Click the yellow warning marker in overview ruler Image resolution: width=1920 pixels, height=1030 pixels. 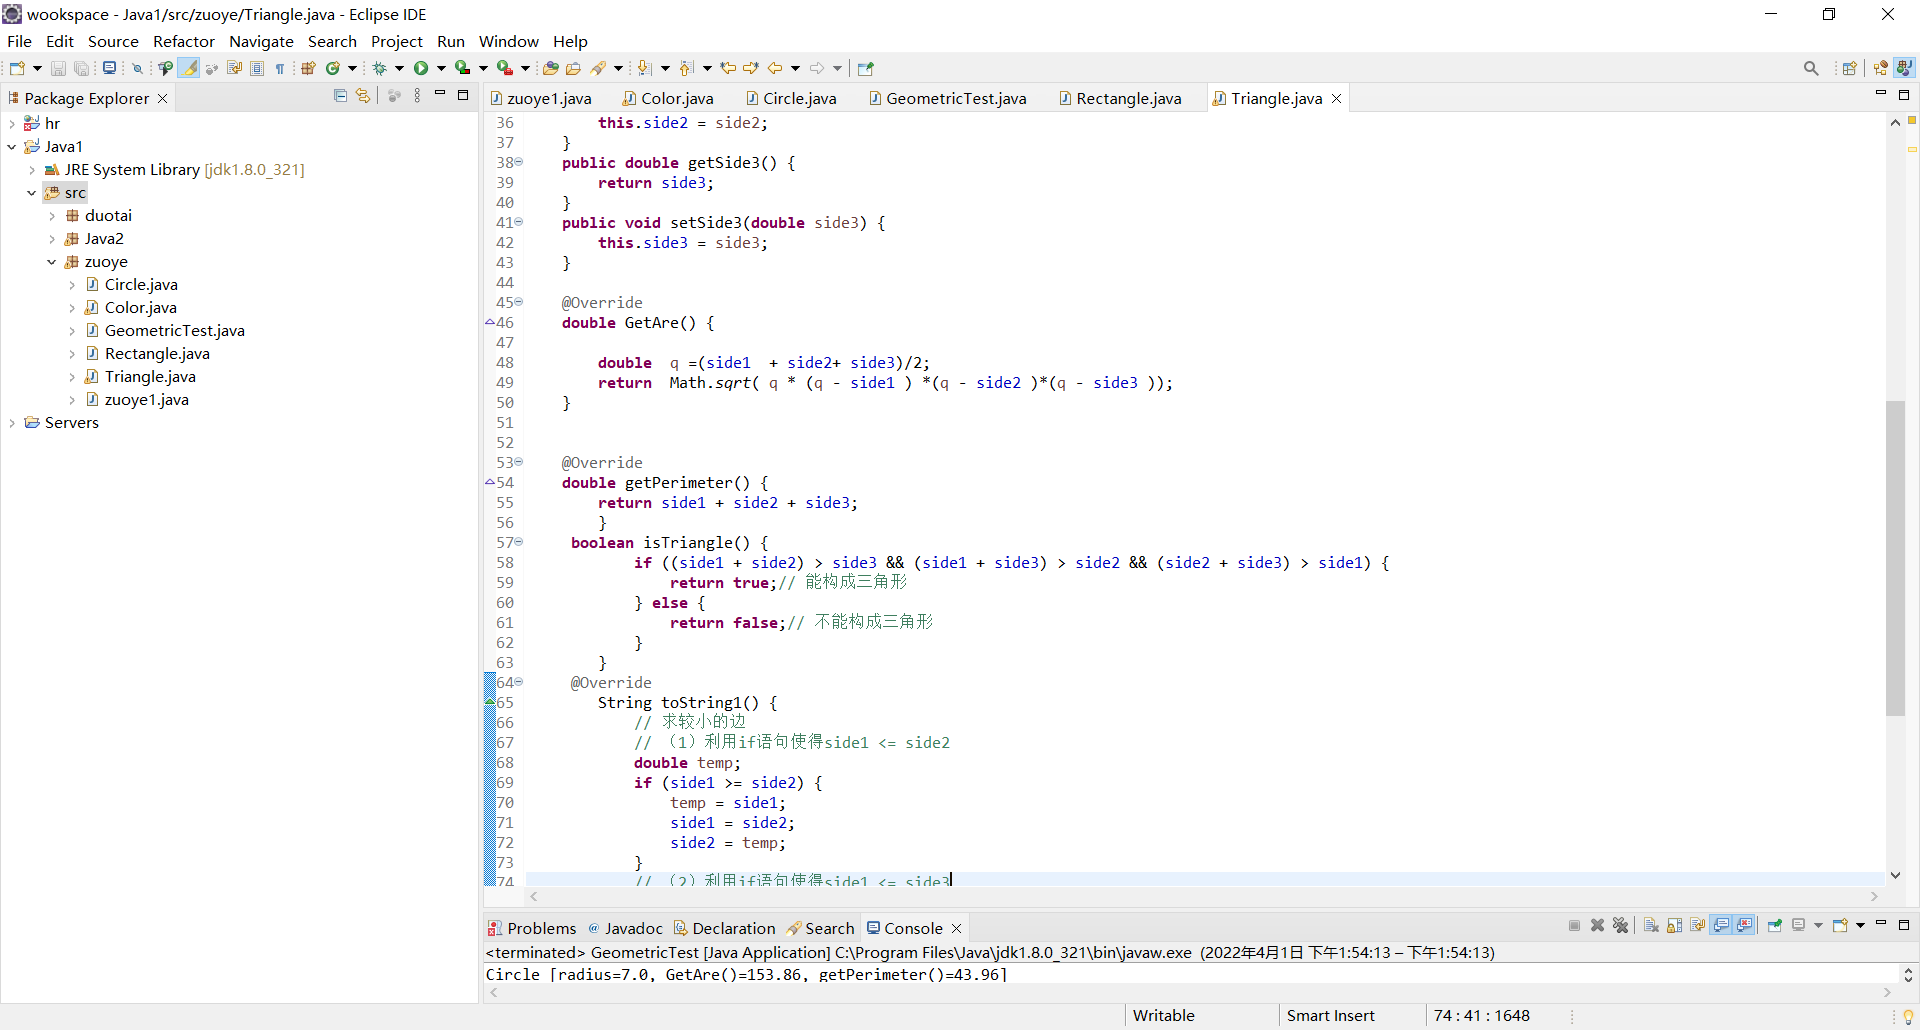pos(1912,149)
